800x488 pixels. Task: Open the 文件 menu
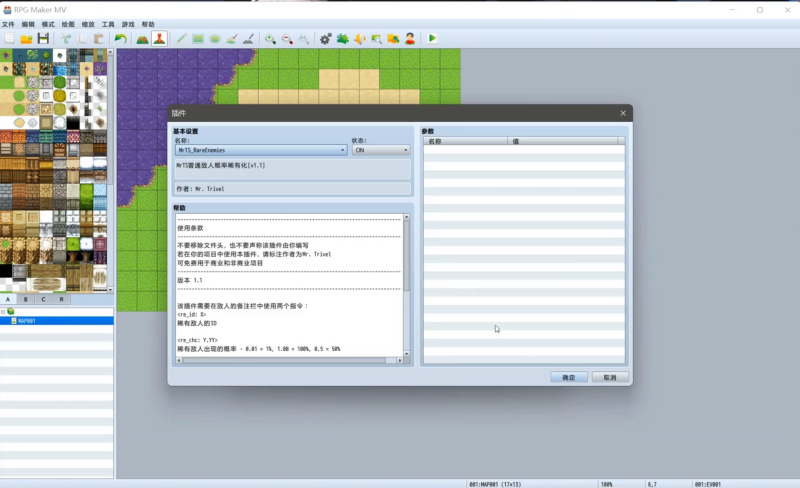click(x=8, y=24)
